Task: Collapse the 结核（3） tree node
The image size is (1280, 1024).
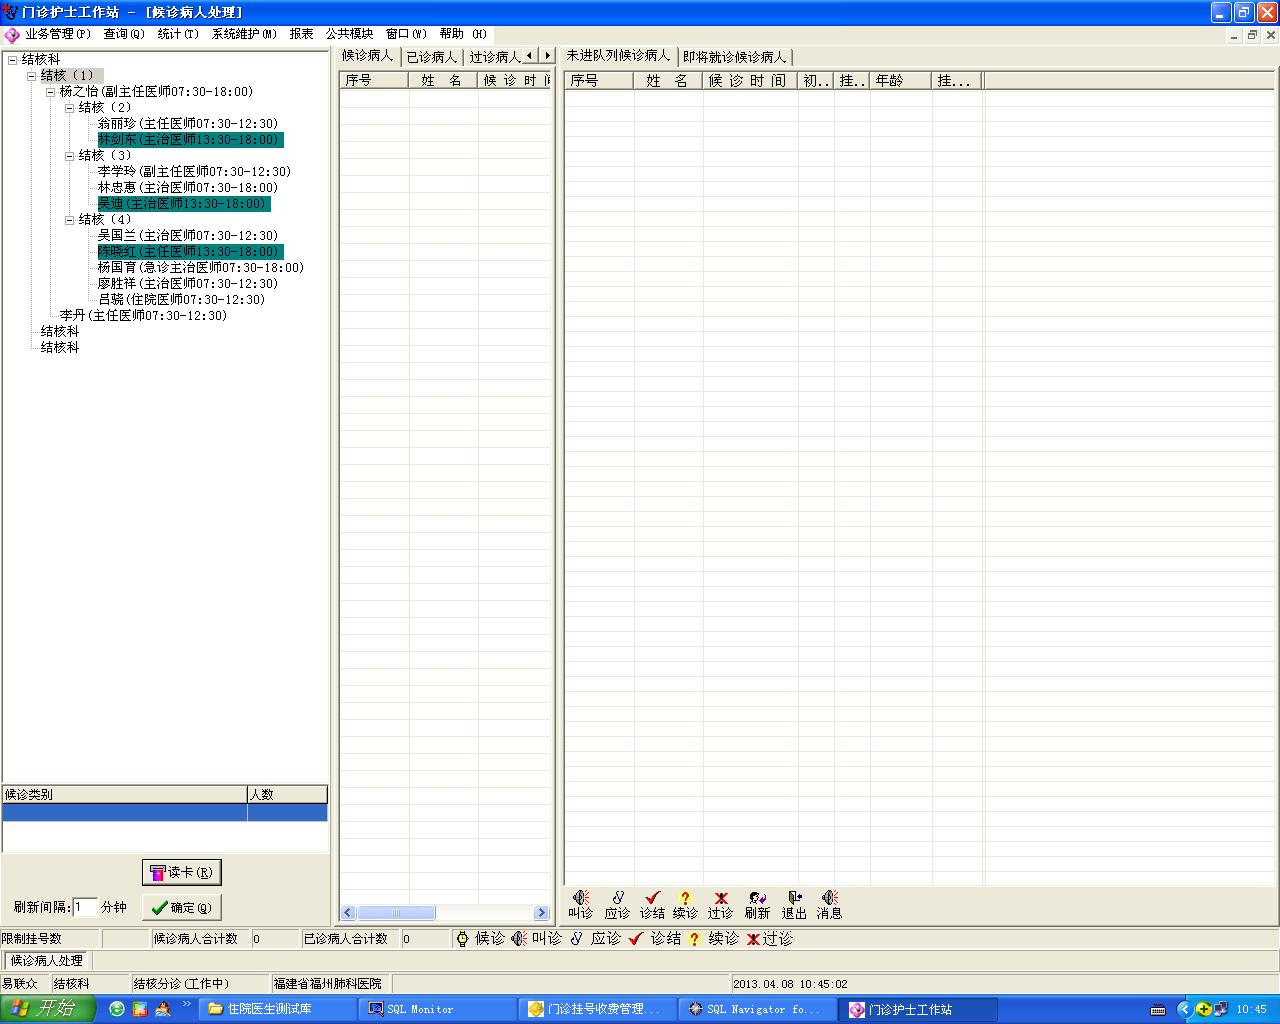Action: coord(69,156)
